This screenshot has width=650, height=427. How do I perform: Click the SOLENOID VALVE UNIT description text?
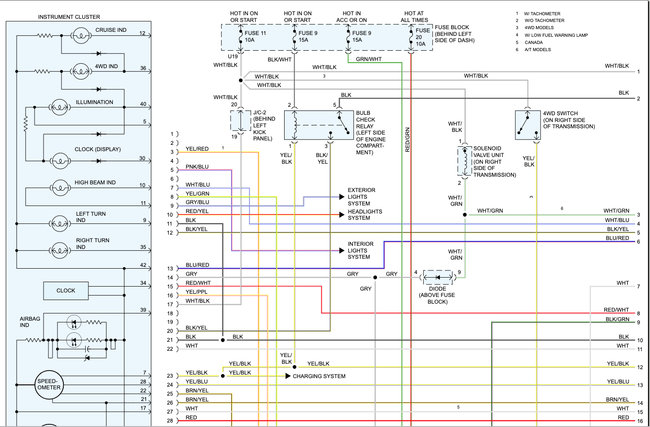point(495,161)
